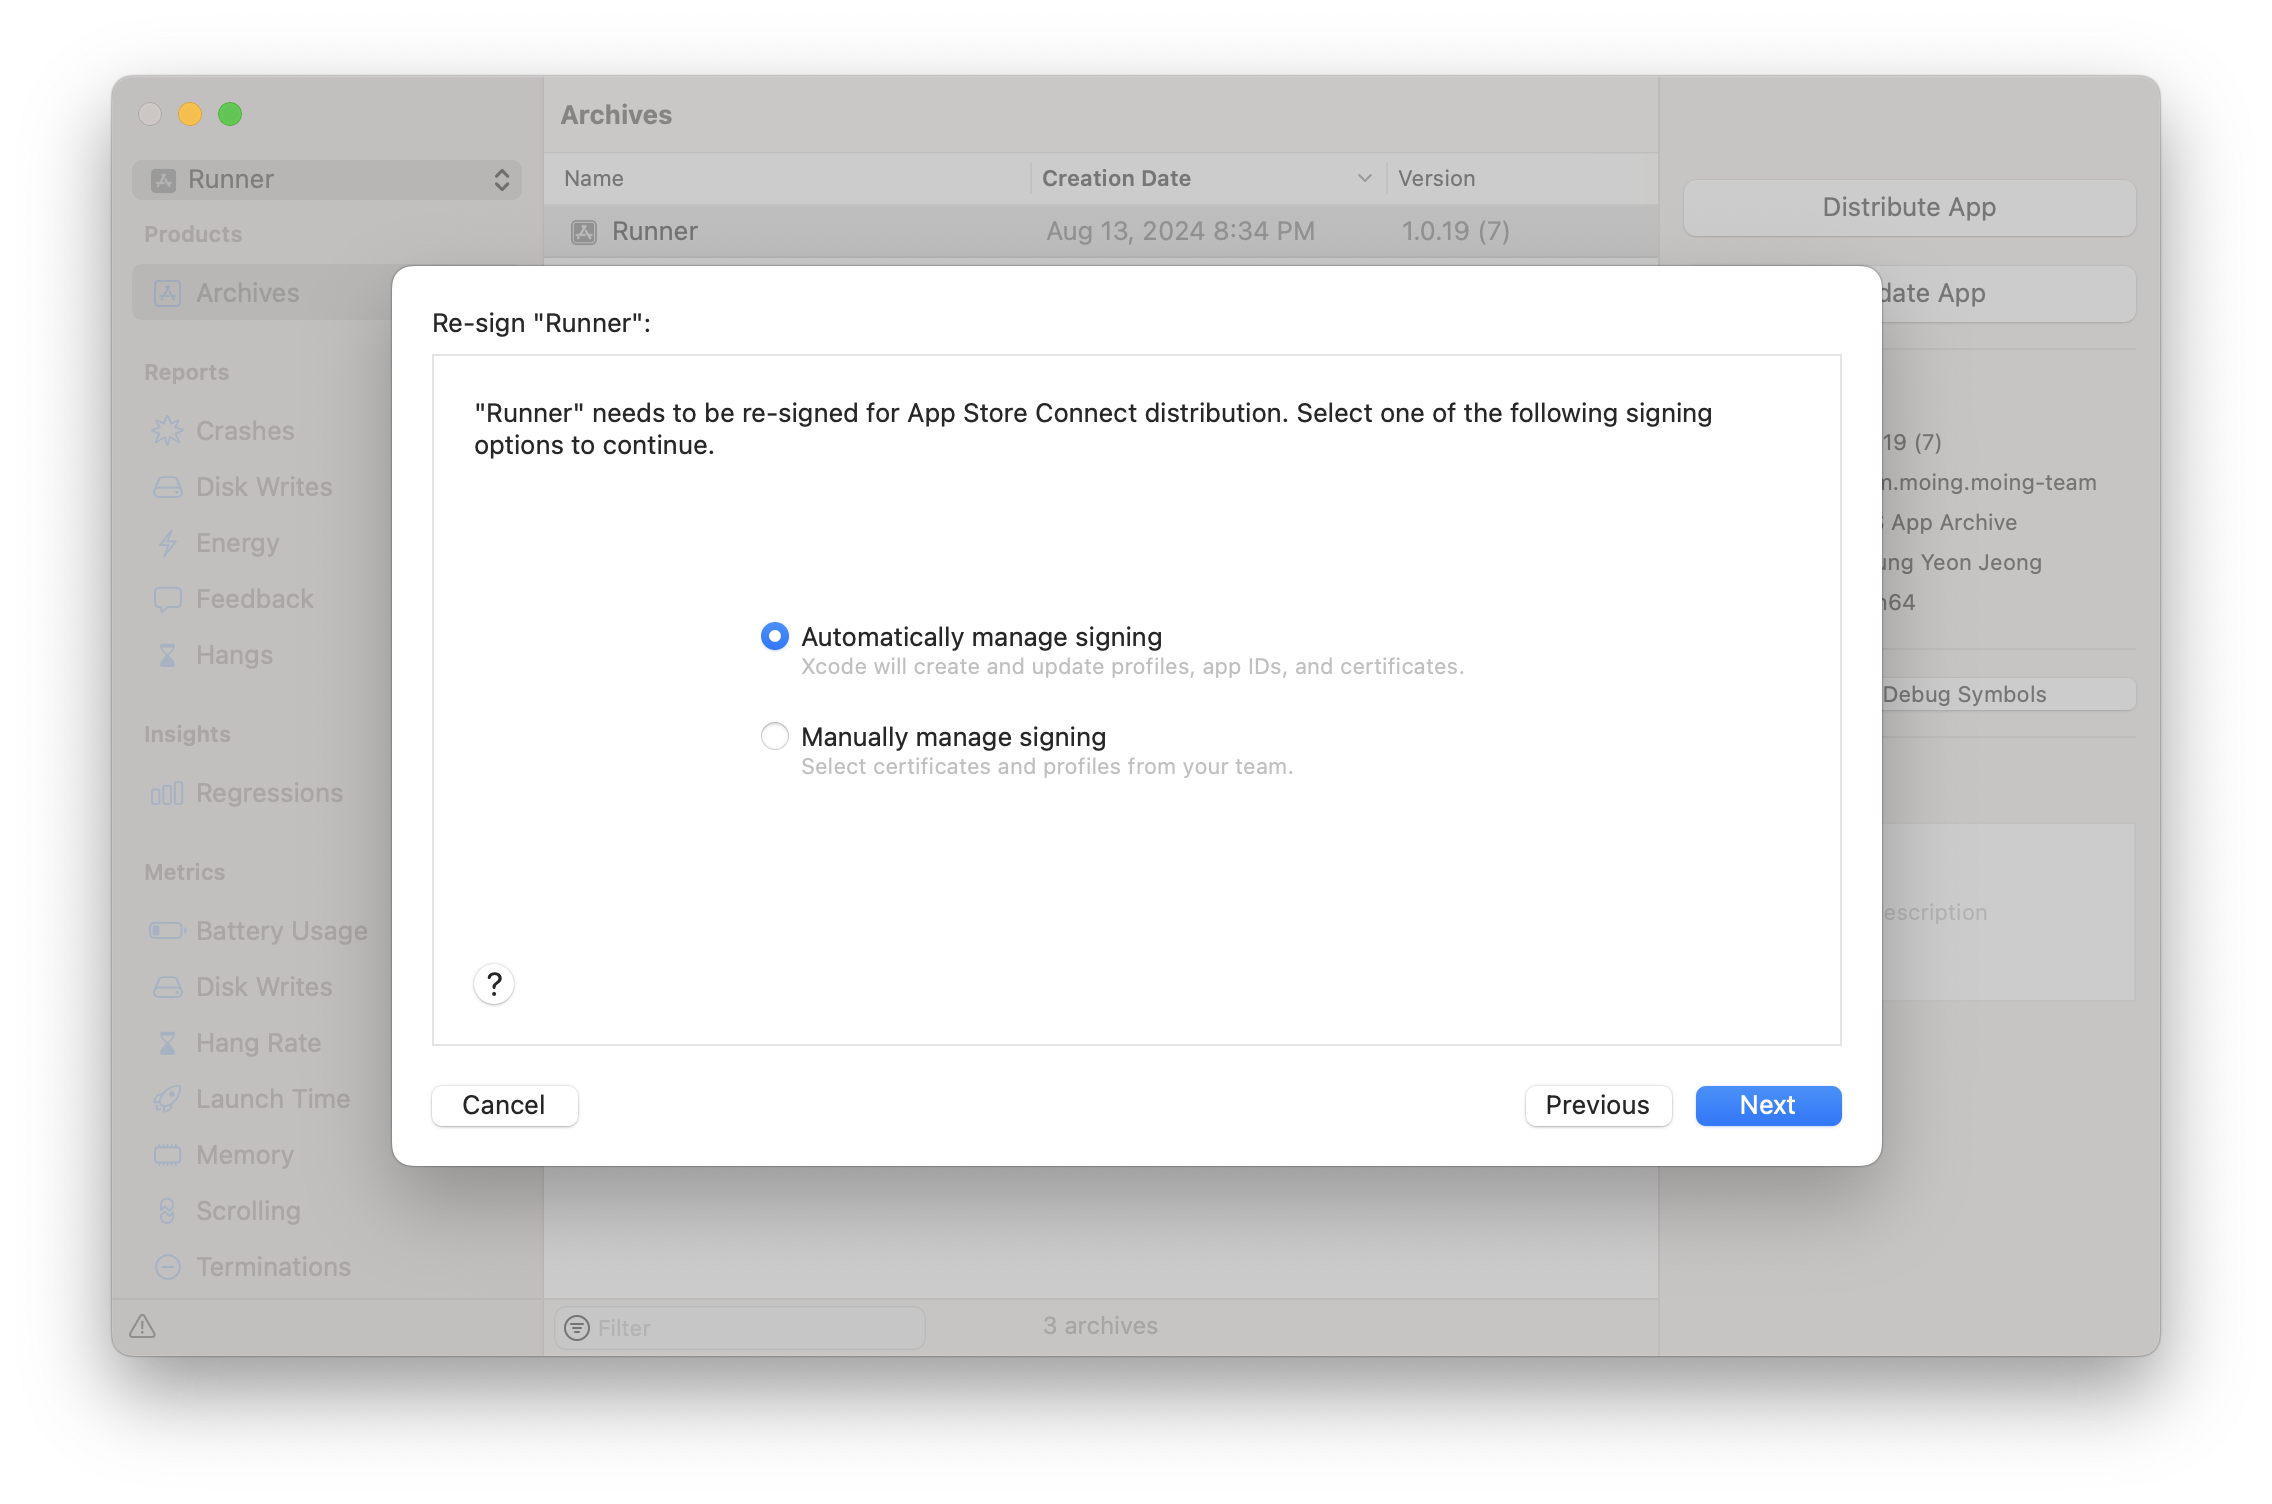Sort archives by Version column

[x=1436, y=178]
